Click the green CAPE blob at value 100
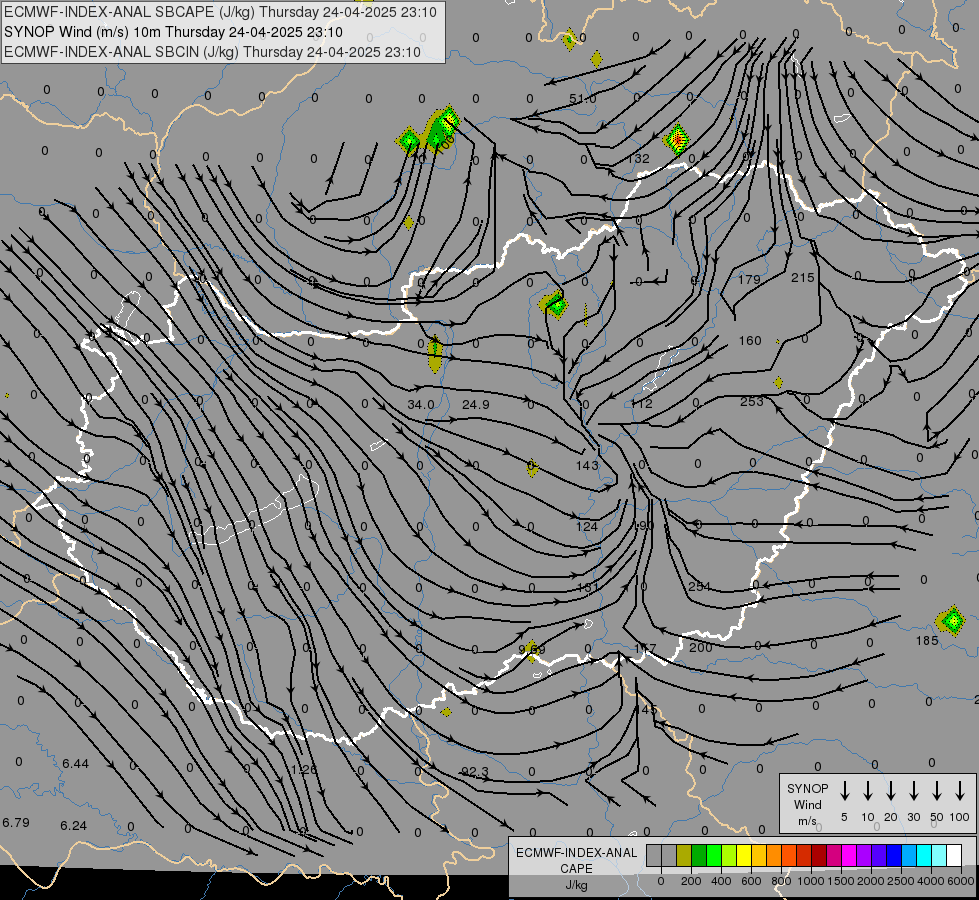 pyautogui.click(x=441, y=128)
